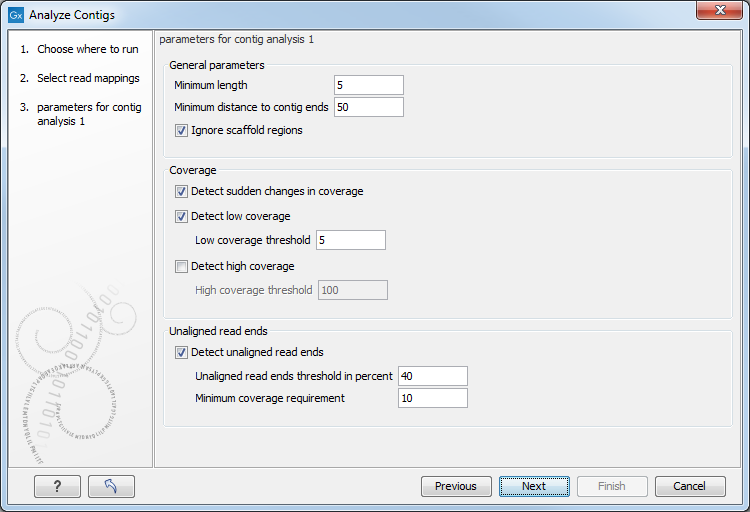Viewport: 750px width, 512px height.
Task: Cancel the contig analysis wizard
Action: click(690, 486)
